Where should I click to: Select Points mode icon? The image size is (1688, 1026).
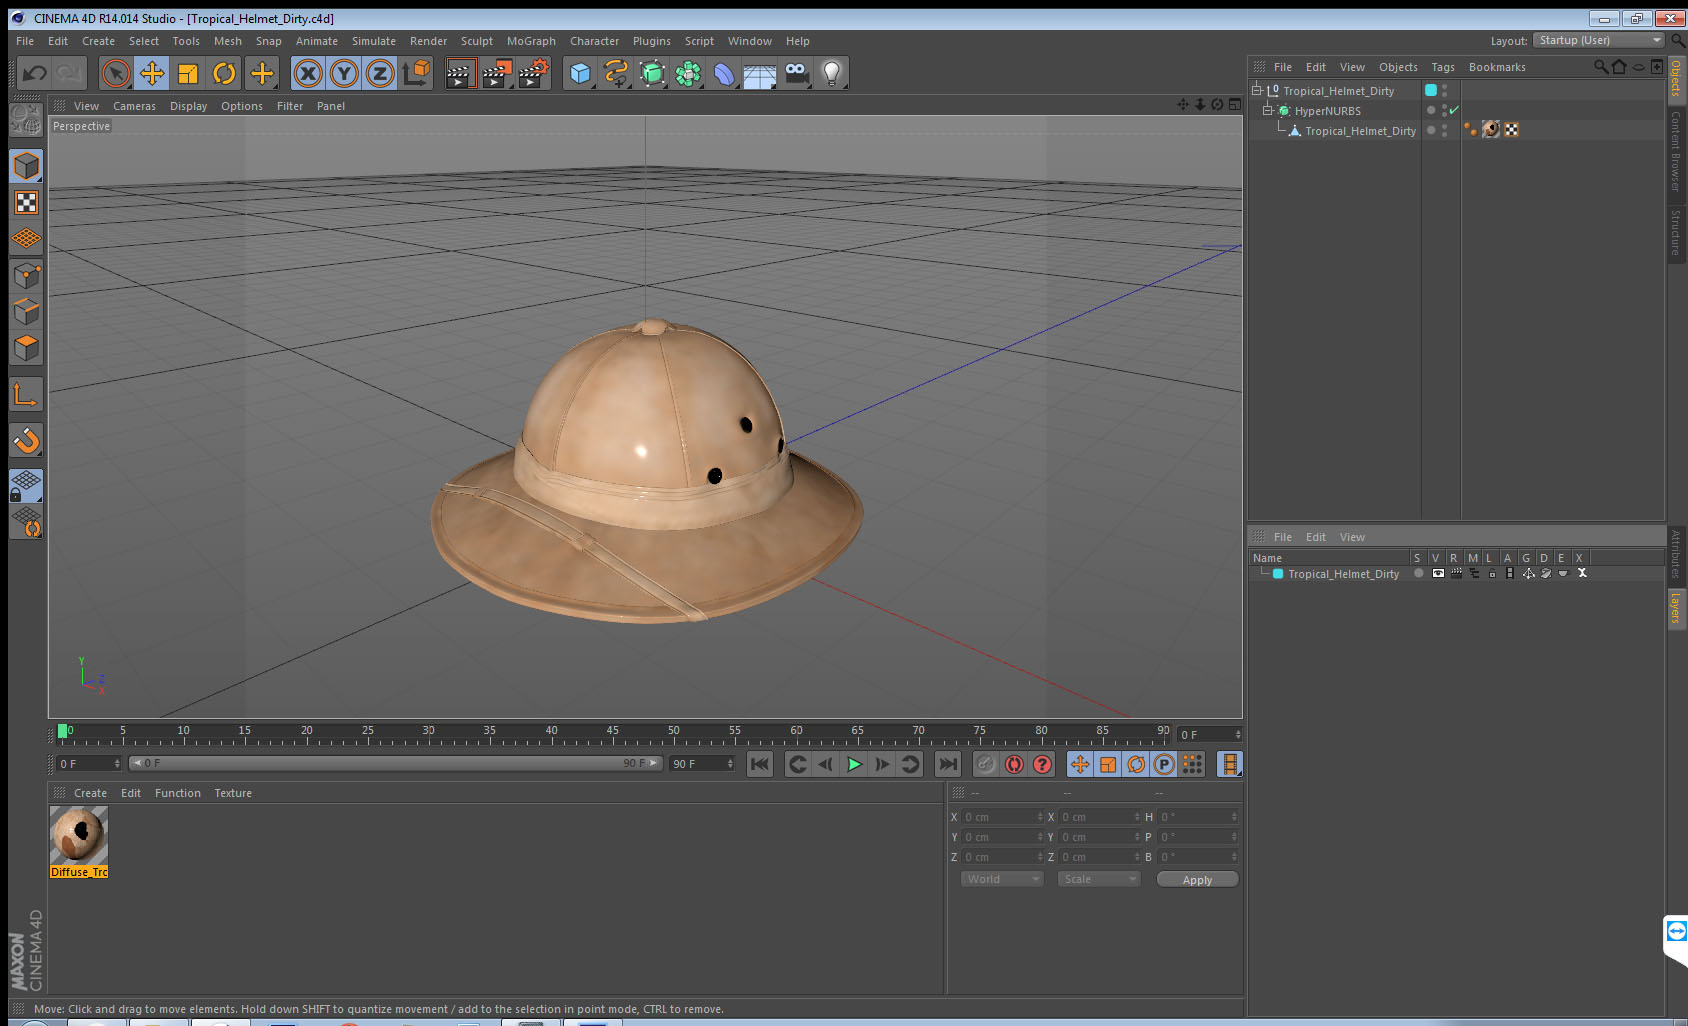click(x=26, y=276)
